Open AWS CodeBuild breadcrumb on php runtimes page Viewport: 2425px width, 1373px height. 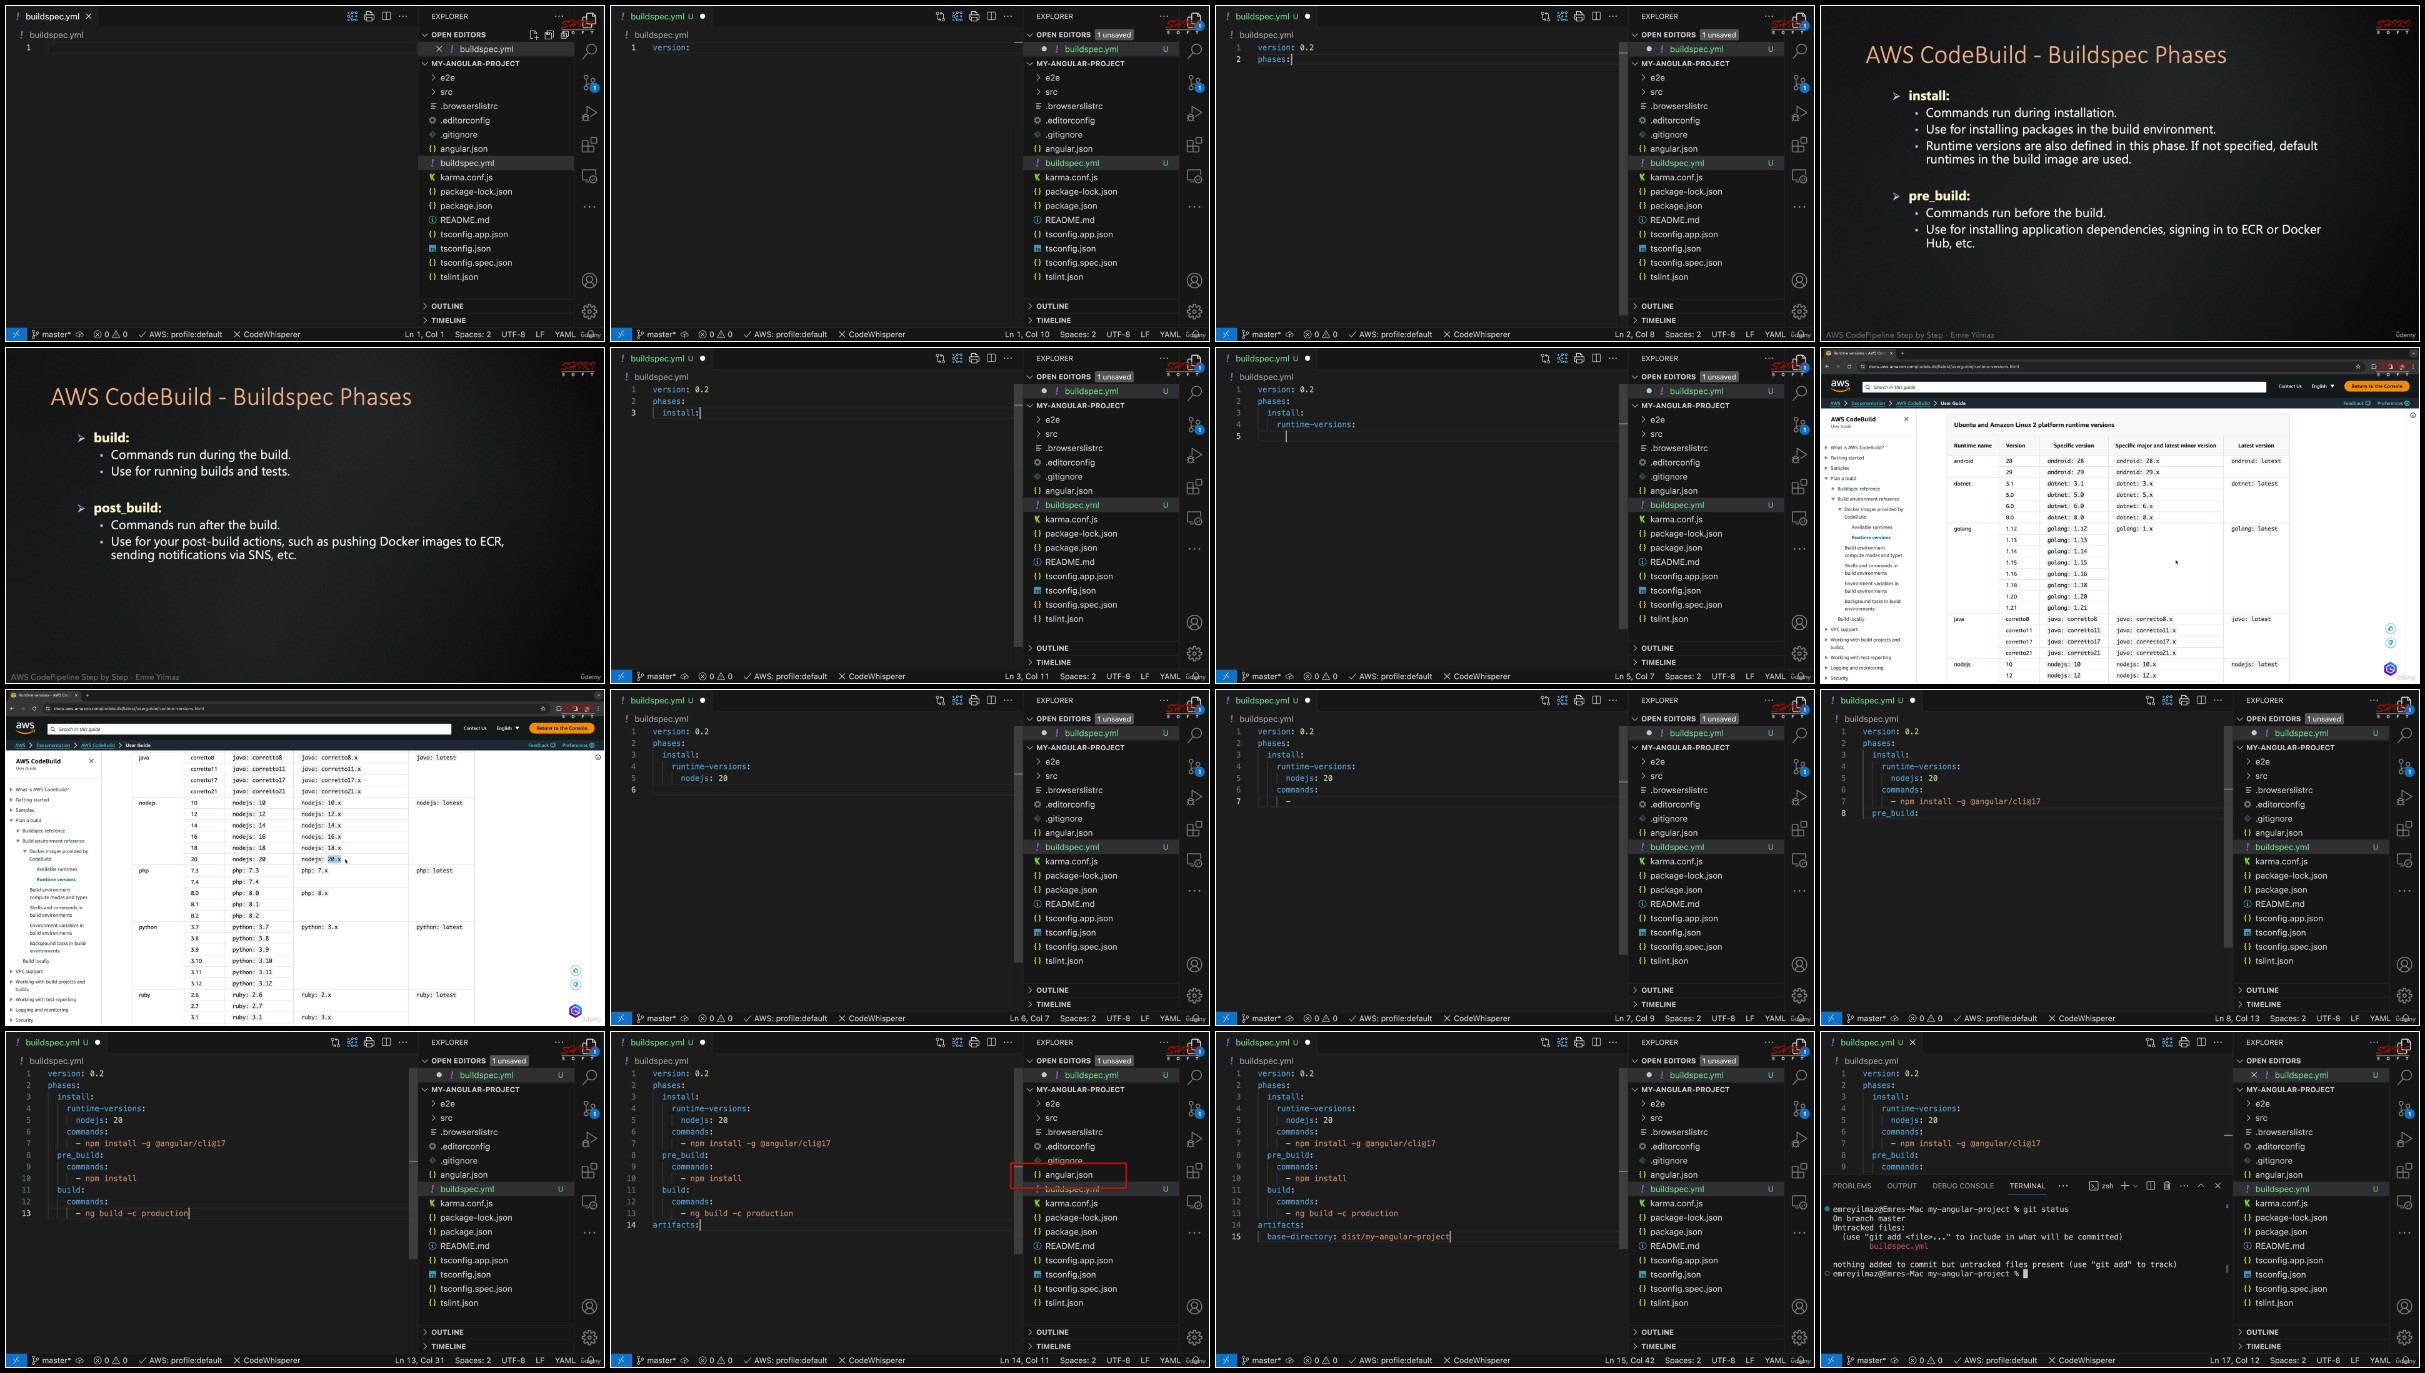click(98, 745)
